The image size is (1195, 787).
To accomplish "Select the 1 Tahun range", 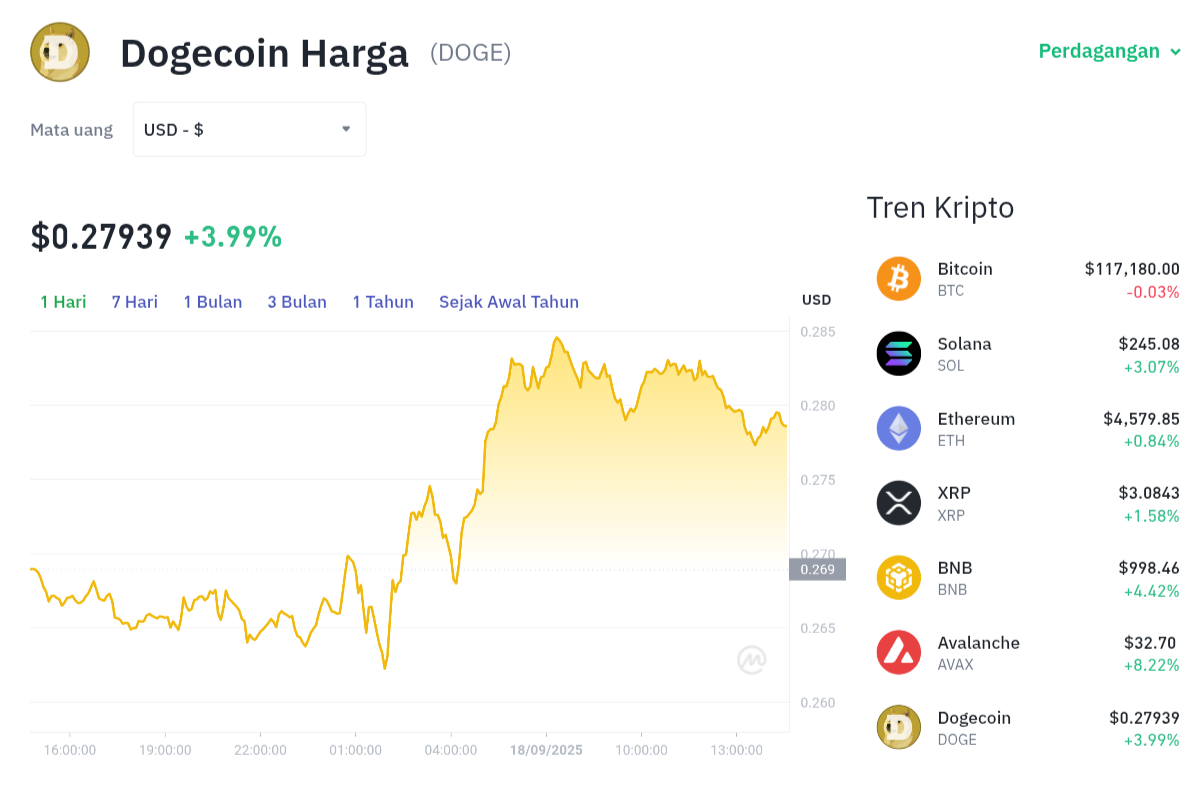I will [x=383, y=302].
